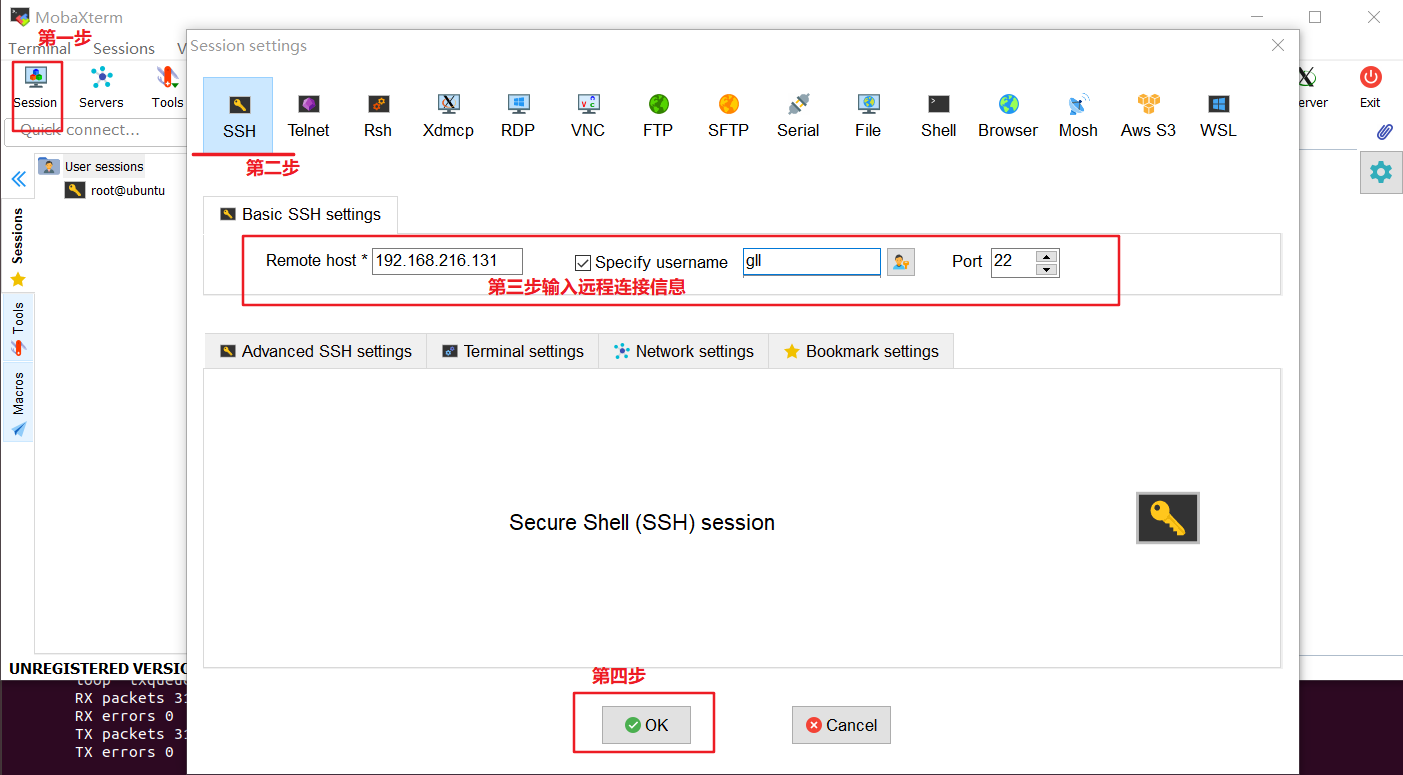
Task: Click the Exit toolbar icon
Action: (x=1370, y=88)
